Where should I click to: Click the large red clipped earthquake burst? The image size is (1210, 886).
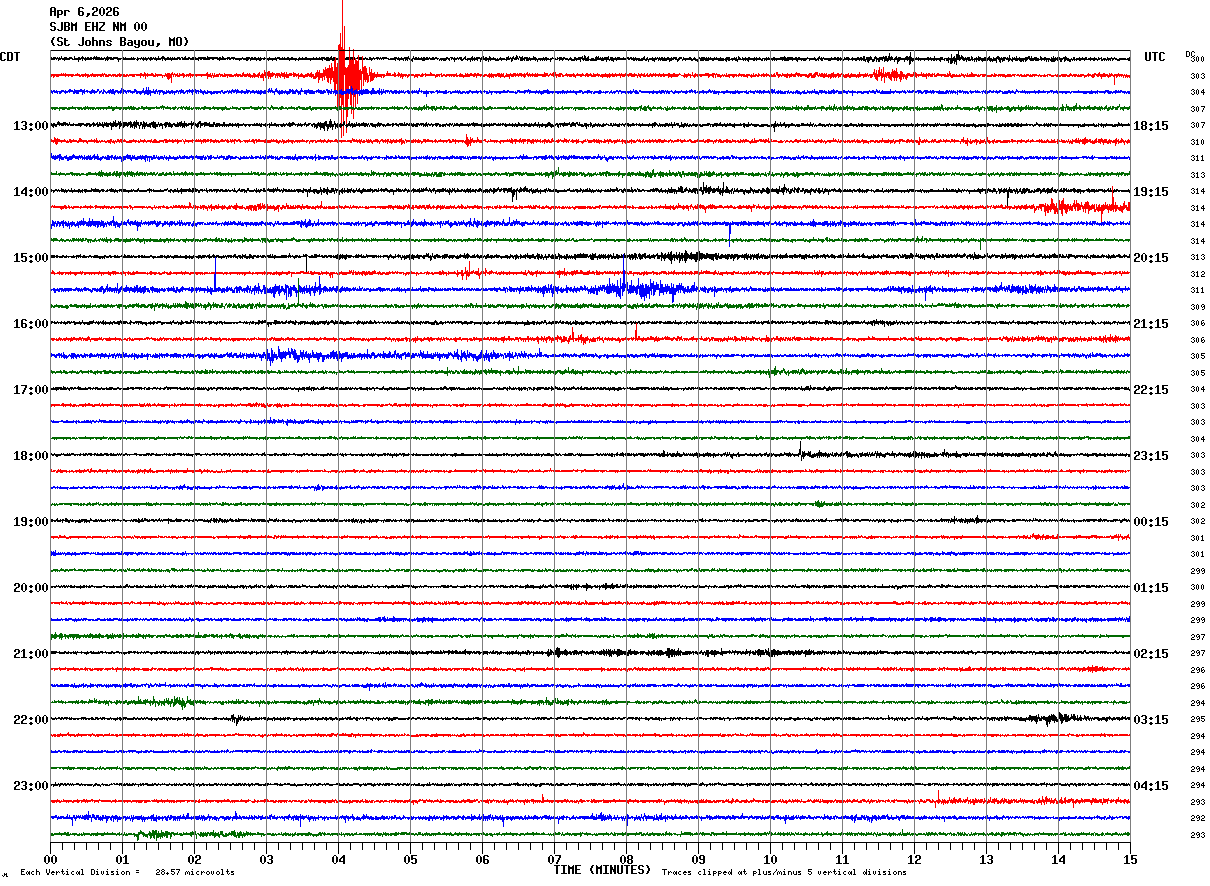point(345,74)
